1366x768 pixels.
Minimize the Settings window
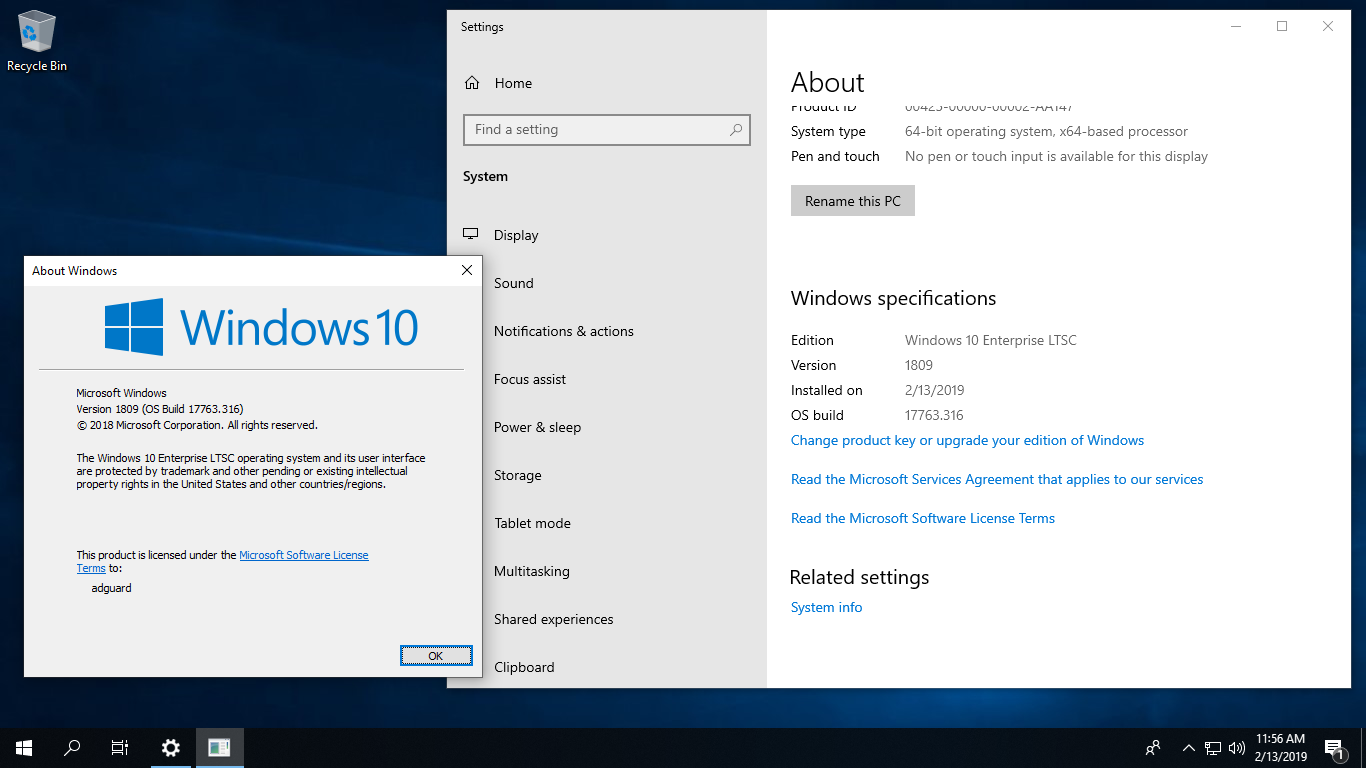click(x=1236, y=27)
